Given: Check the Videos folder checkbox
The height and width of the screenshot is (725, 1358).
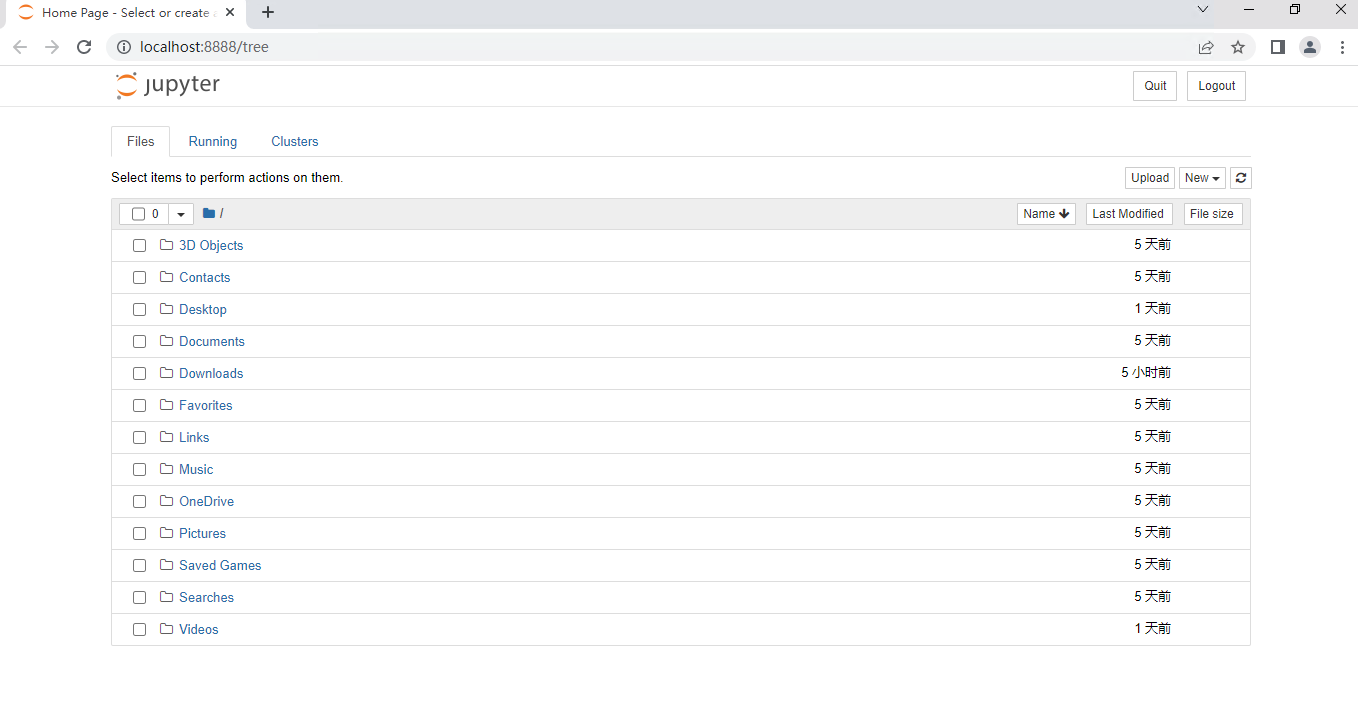Looking at the screenshot, I should click(140, 630).
